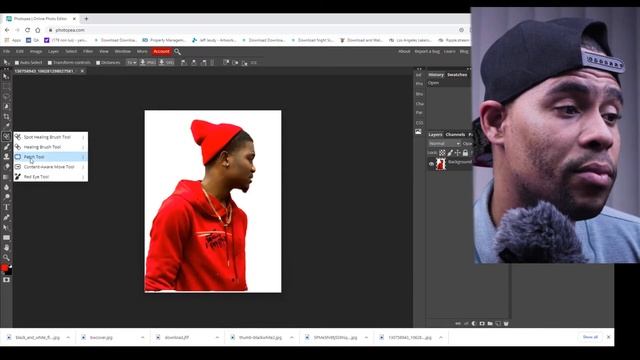Image resolution: width=640 pixels, height=360 pixels.
Task: Select the Rectangle shape tool
Action: tap(6, 238)
